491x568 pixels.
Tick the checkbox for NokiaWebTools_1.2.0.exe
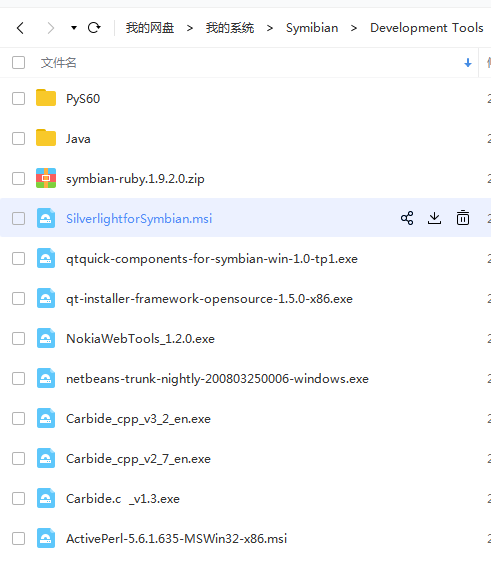coord(18,339)
